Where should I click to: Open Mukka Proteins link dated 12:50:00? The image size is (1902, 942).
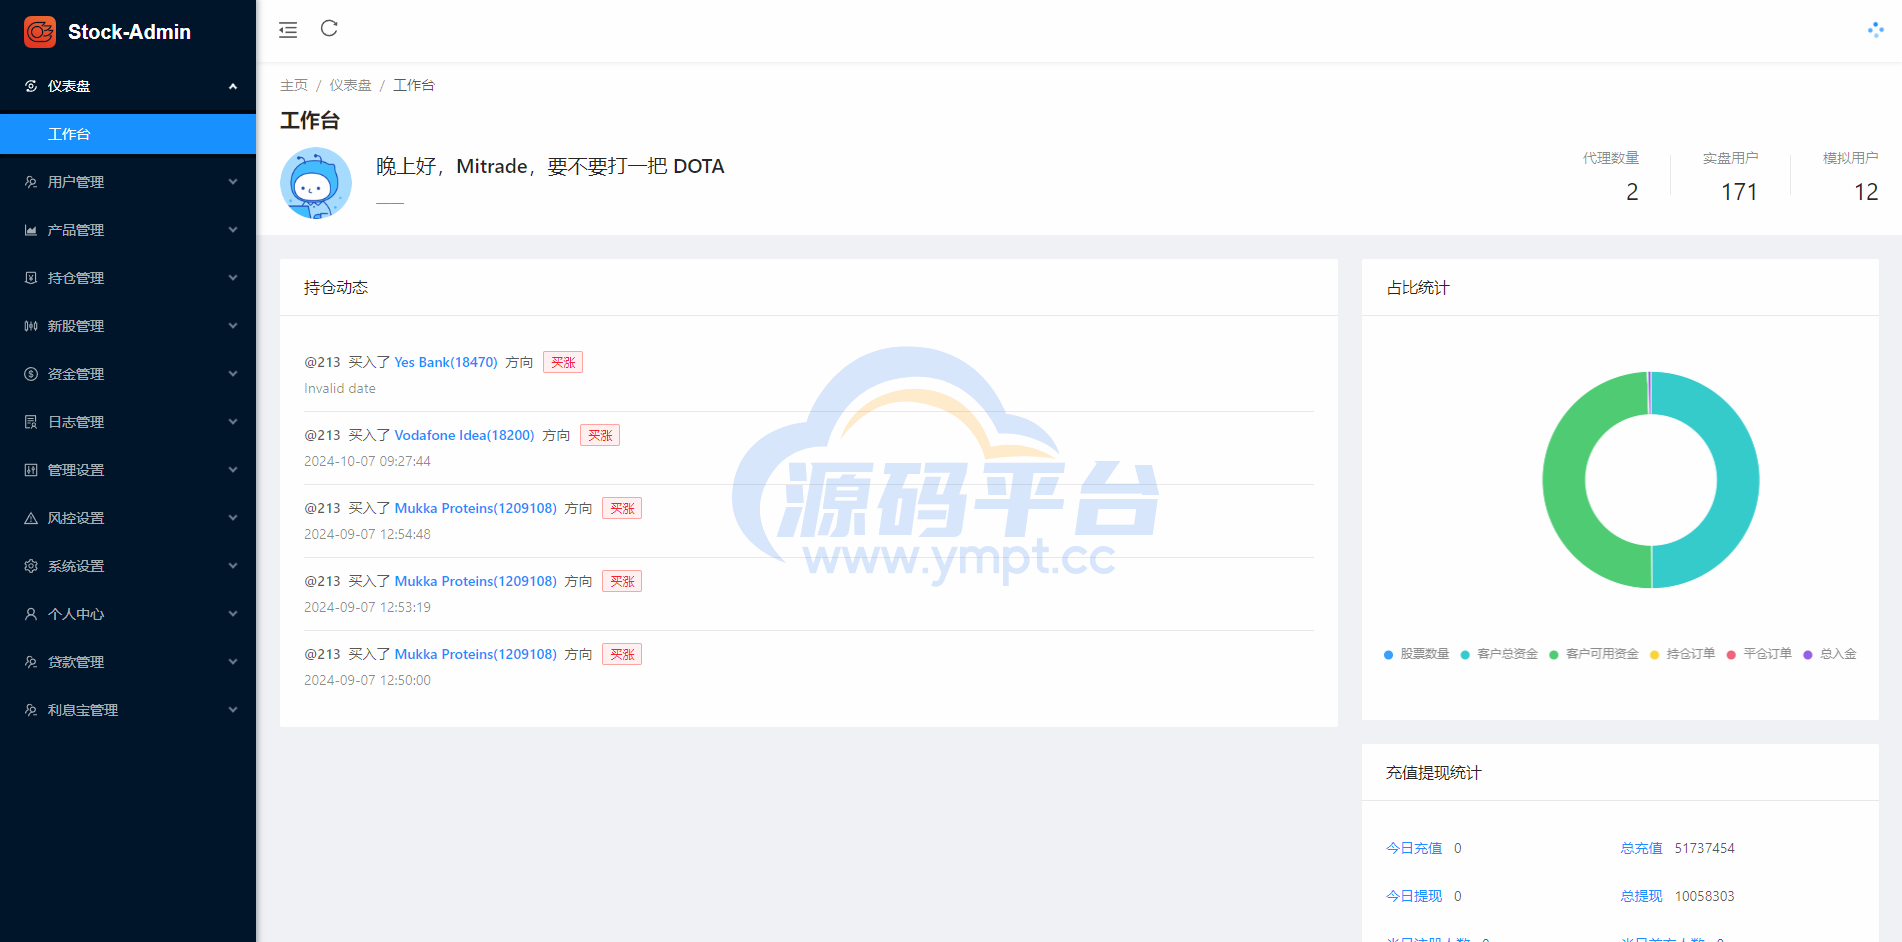pos(476,654)
